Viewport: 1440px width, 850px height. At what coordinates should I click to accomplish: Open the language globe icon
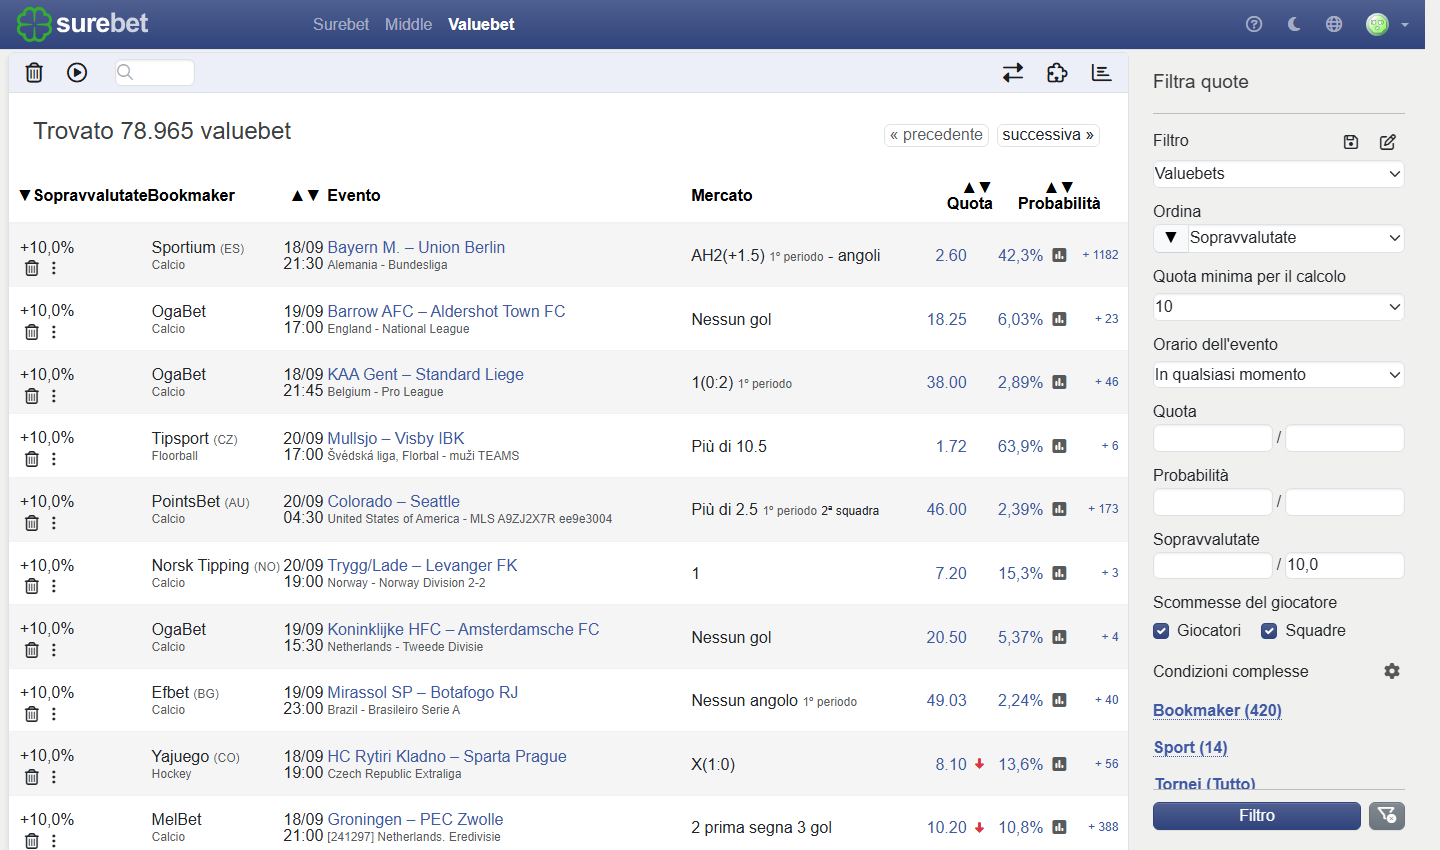1334,24
